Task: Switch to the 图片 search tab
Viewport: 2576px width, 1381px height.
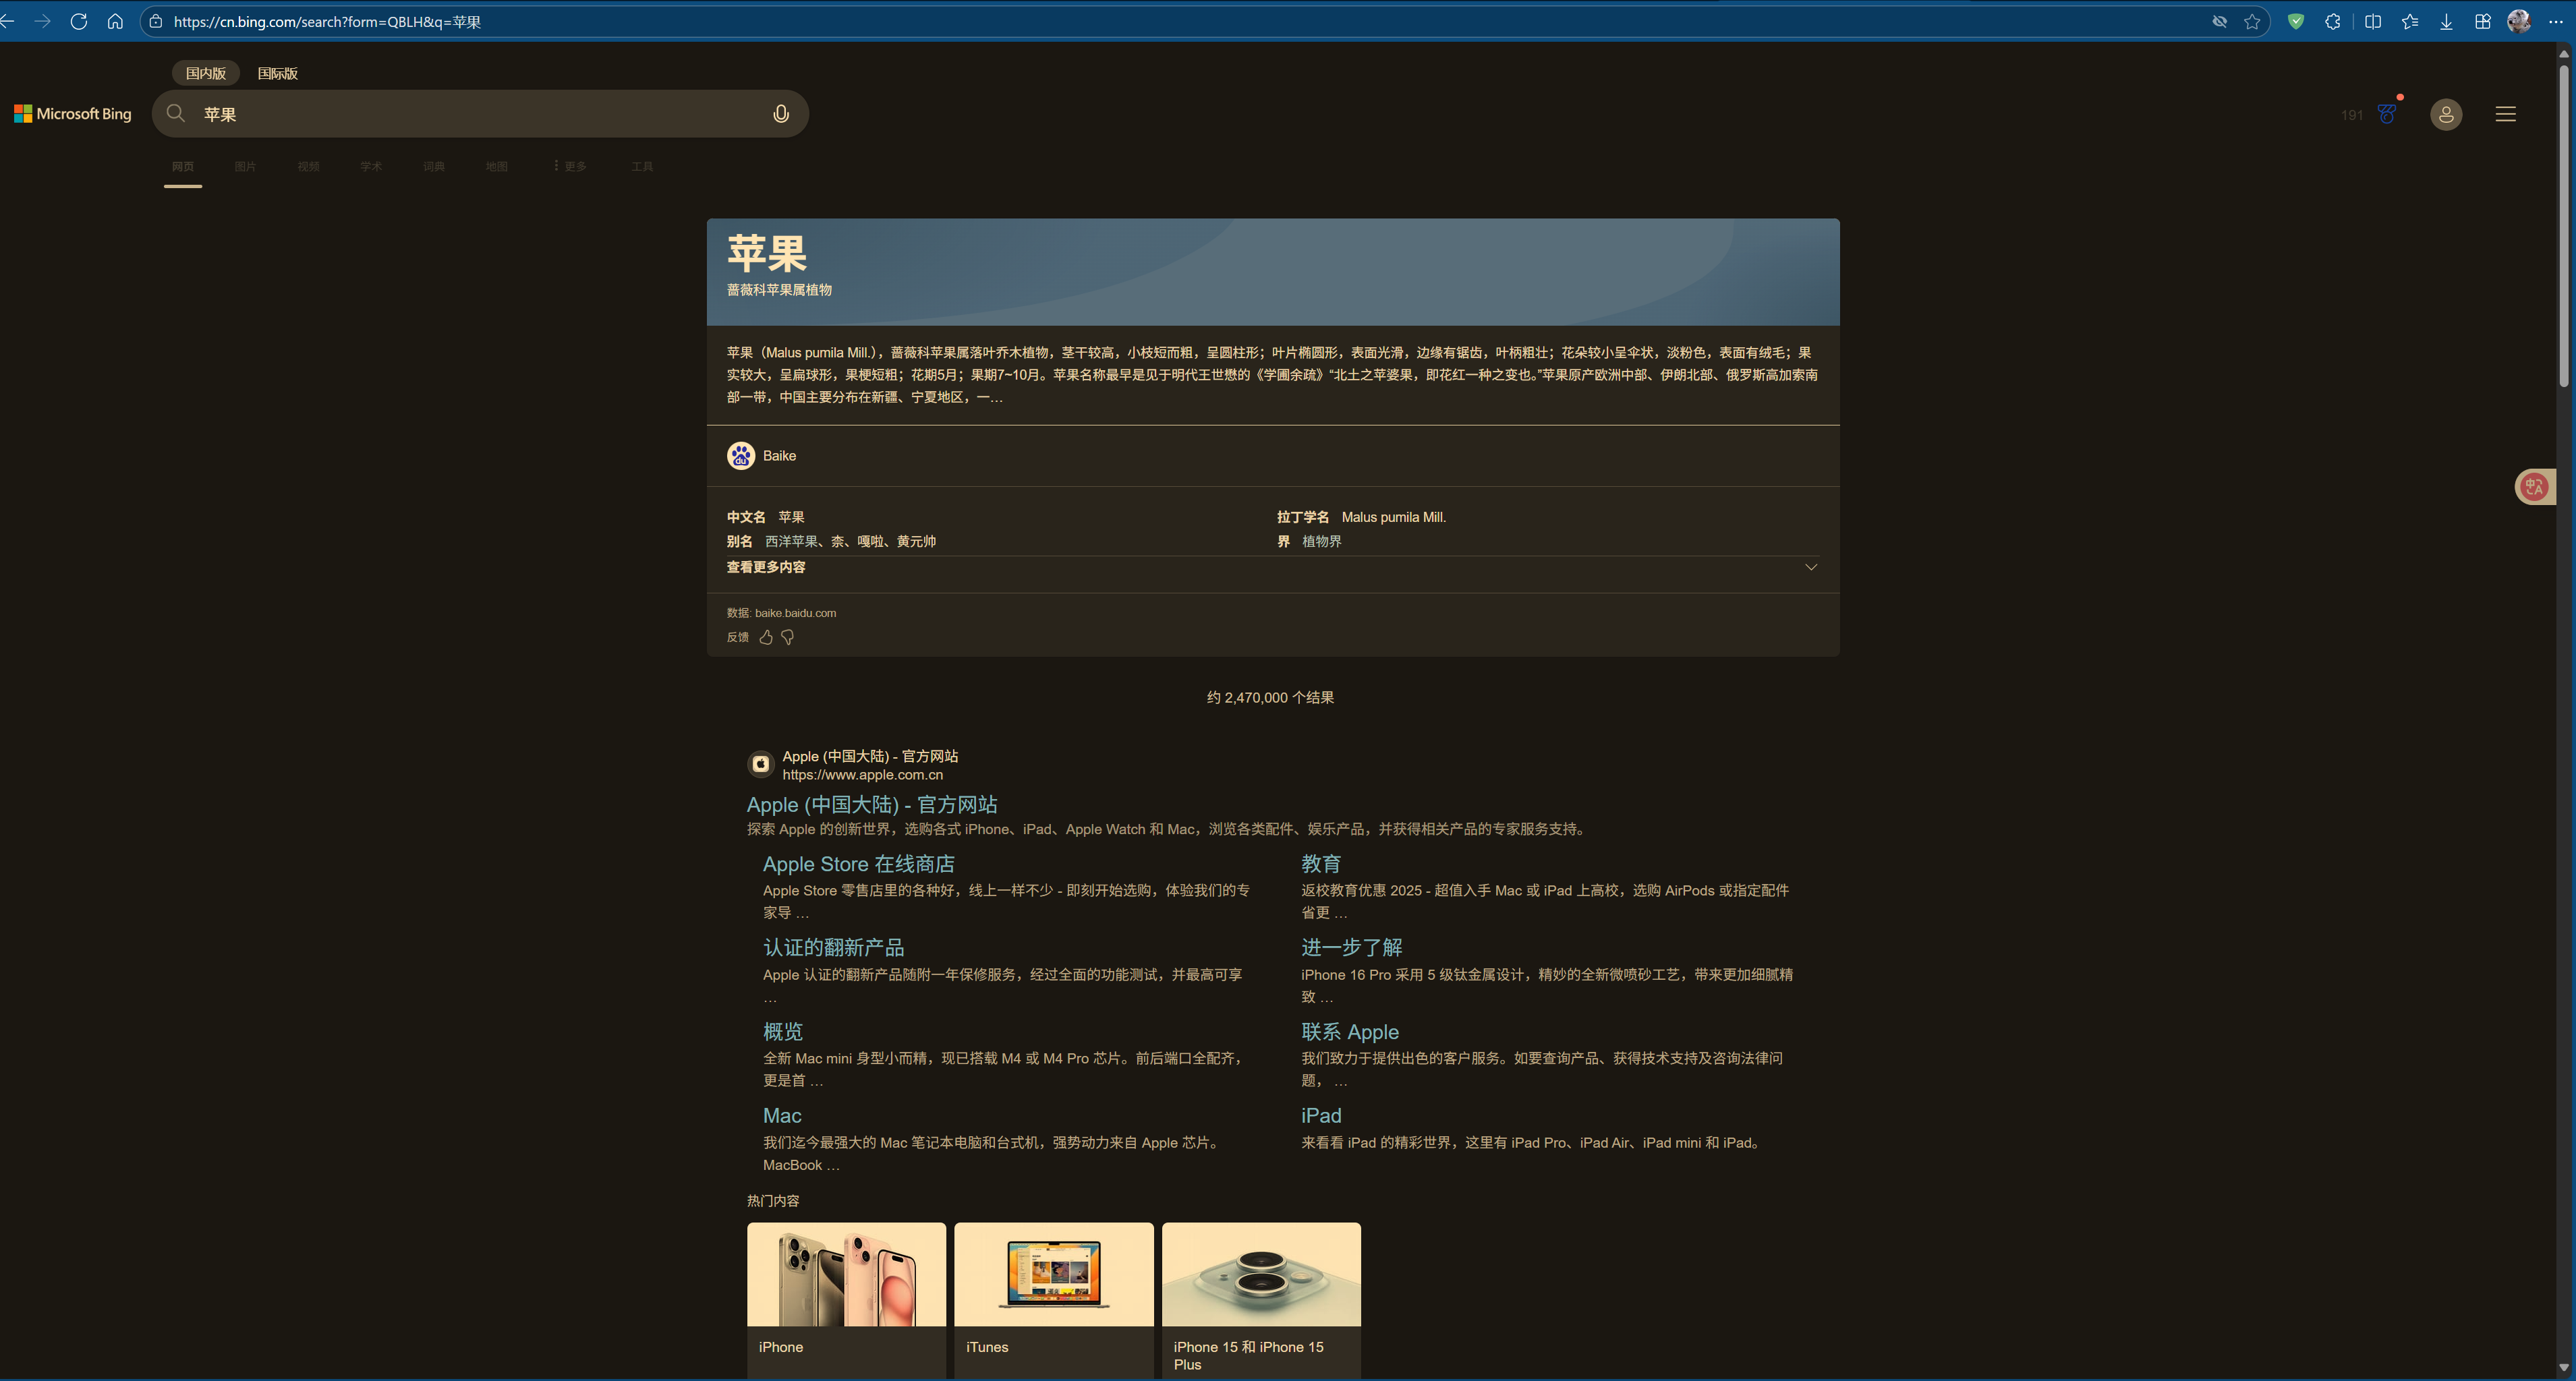Action: 245,166
